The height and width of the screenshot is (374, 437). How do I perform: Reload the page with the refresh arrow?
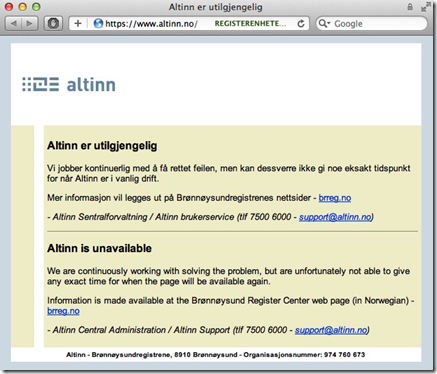301,24
